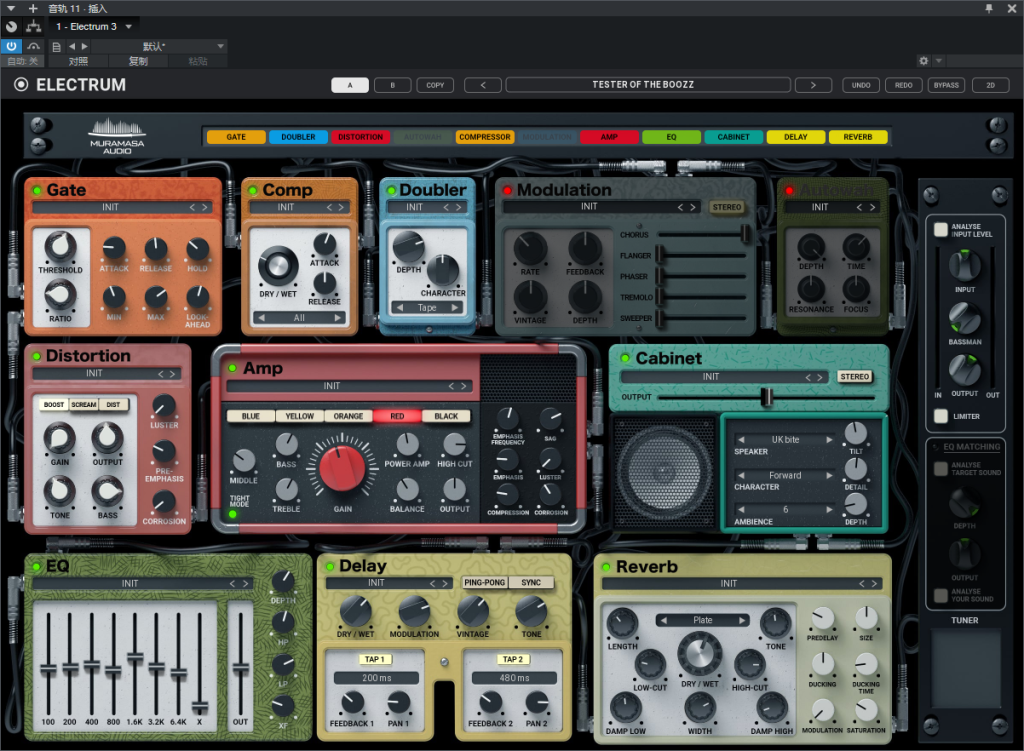This screenshot has height=751, width=1024.
Task: Go to previous Cabinet preset arrow
Action: click(x=808, y=377)
